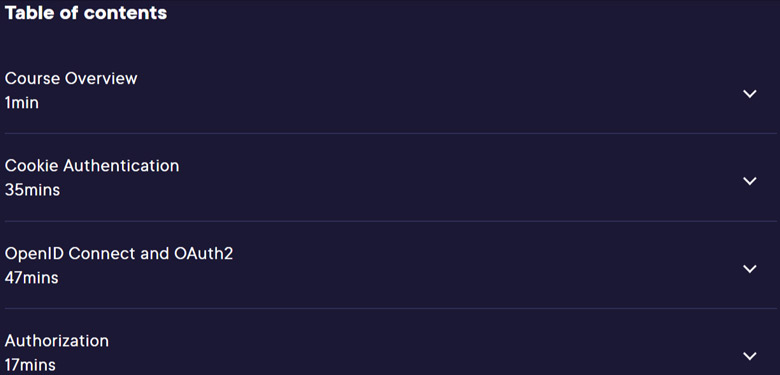Click the 35mins duration label
The height and width of the screenshot is (375, 780).
pos(32,190)
